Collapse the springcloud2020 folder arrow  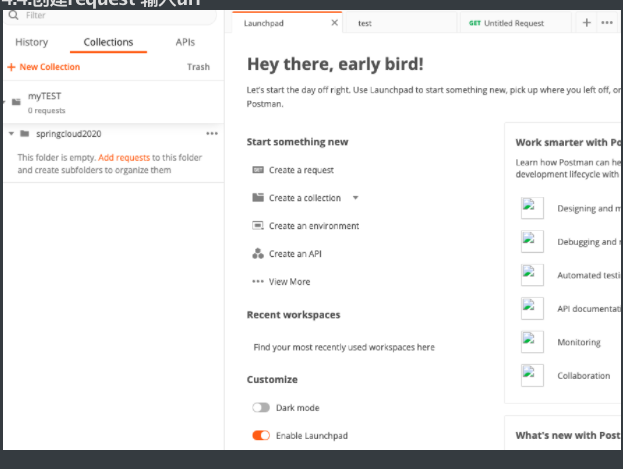click(x=11, y=134)
